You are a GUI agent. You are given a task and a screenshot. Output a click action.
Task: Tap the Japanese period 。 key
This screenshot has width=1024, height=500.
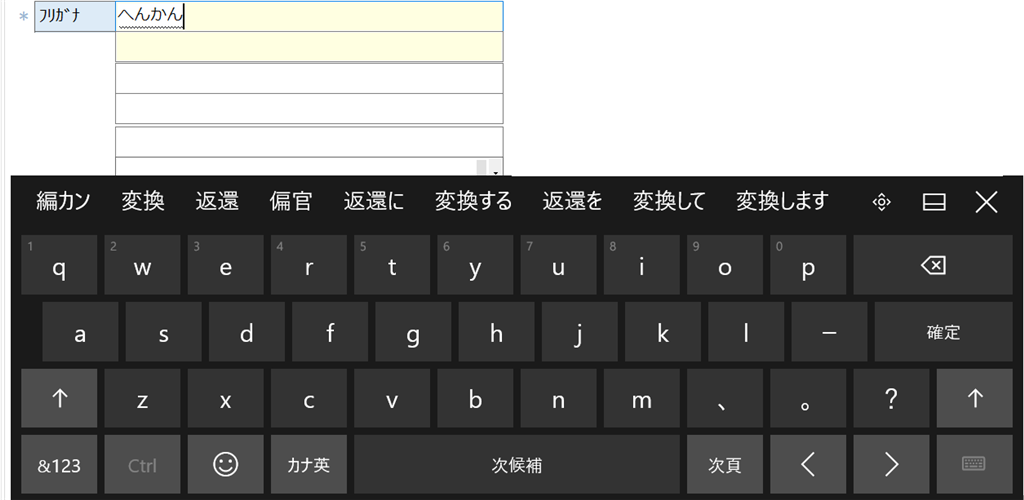tap(808, 398)
